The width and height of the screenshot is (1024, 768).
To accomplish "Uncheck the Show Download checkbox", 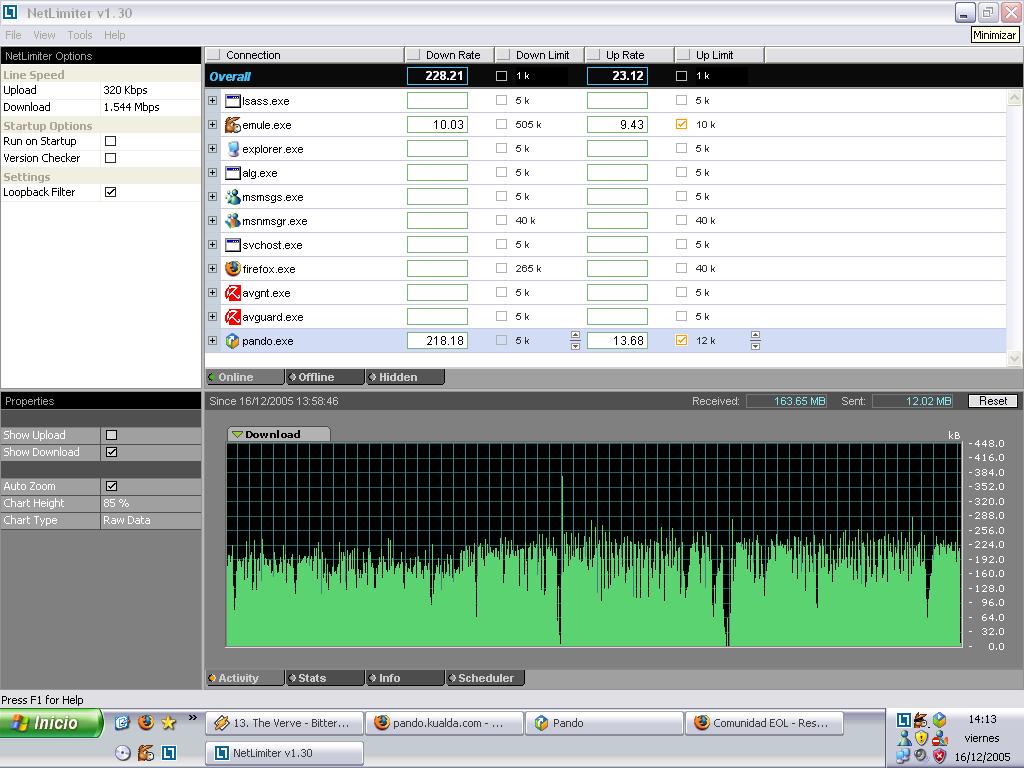I will coord(112,452).
